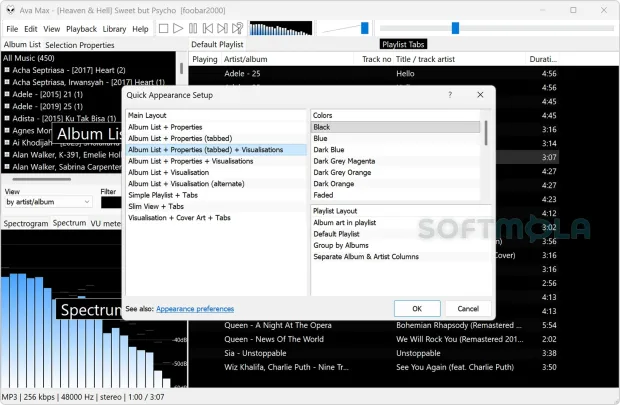Image resolution: width=620 pixels, height=405 pixels.
Task: Open the Edit menu
Action: (30, 29)
